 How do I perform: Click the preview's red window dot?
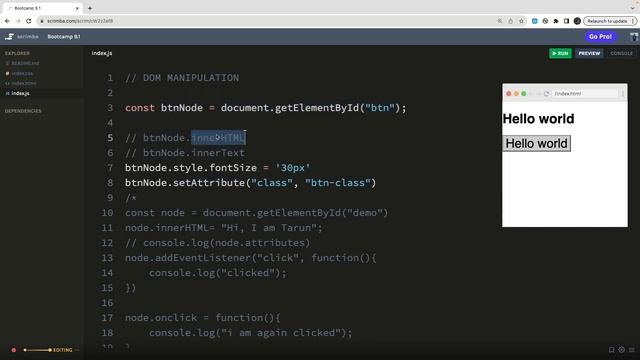pos(509,94)
